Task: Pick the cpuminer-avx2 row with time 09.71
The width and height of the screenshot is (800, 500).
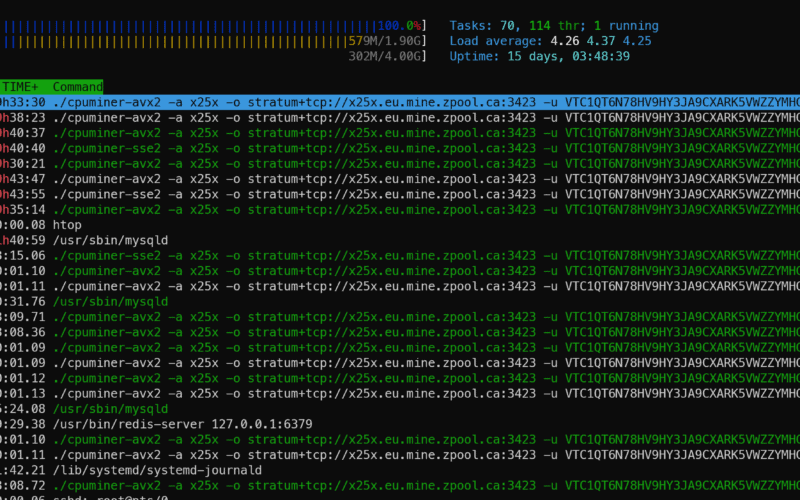Action: (x=400, y=317)
